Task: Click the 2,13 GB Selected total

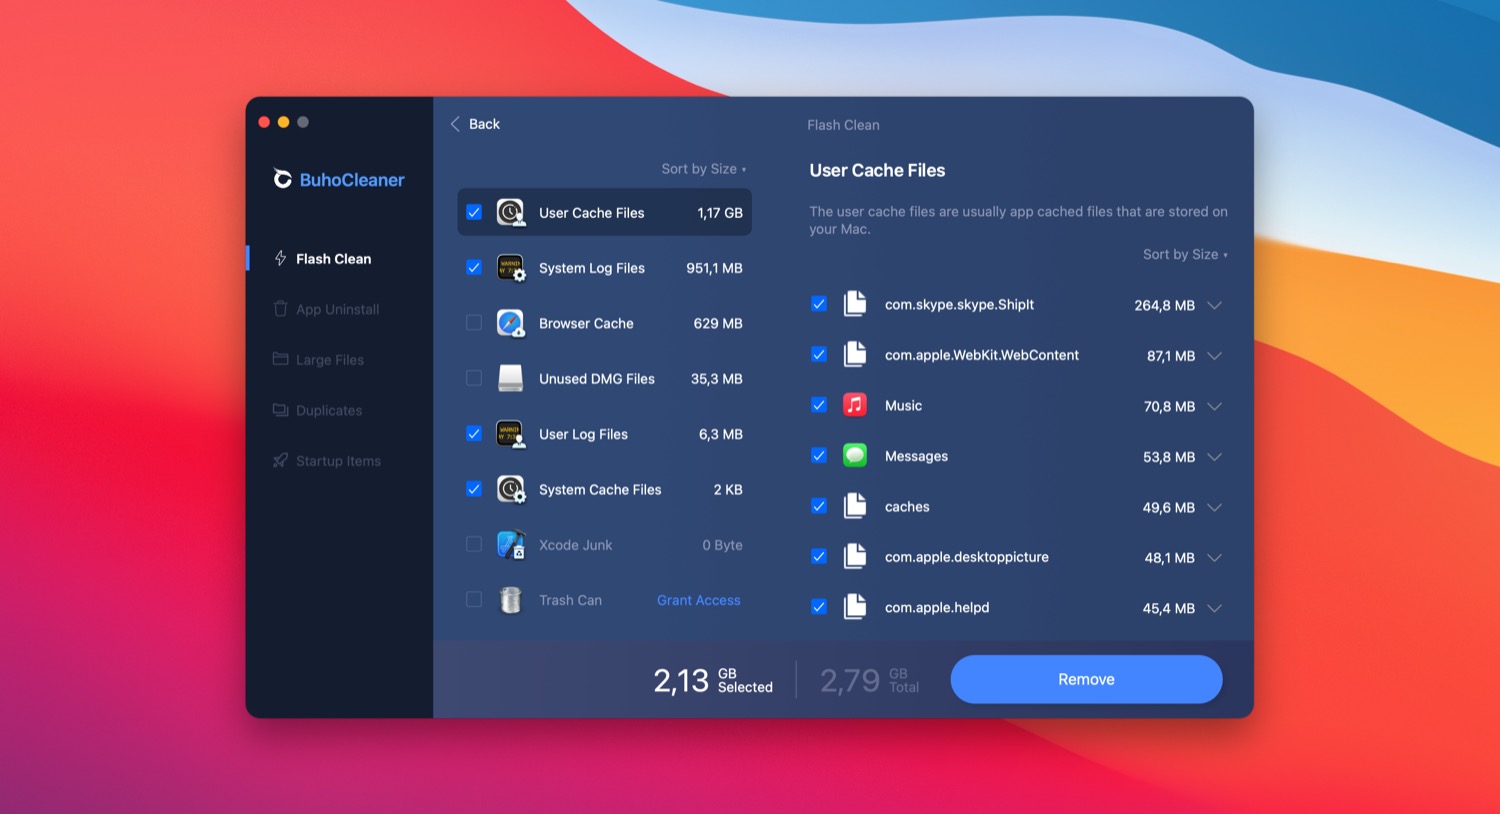Action: (713, 680)
